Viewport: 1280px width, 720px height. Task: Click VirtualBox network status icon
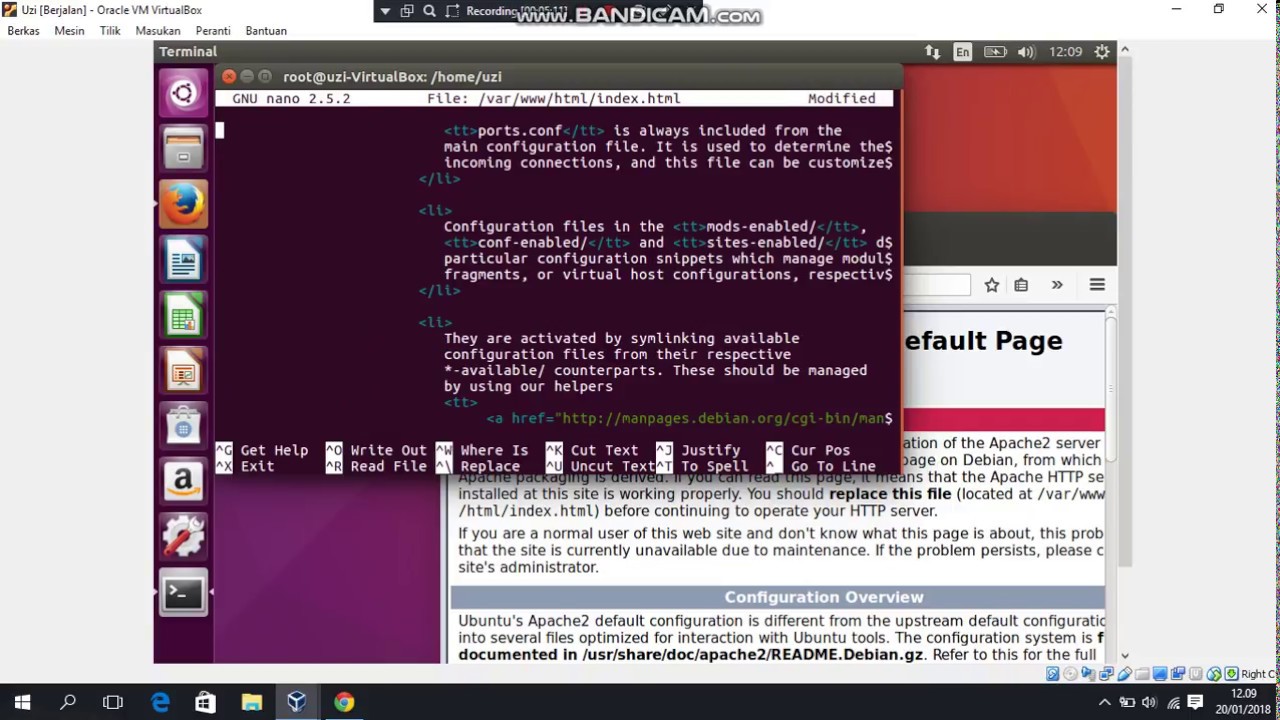(1107, 674)
